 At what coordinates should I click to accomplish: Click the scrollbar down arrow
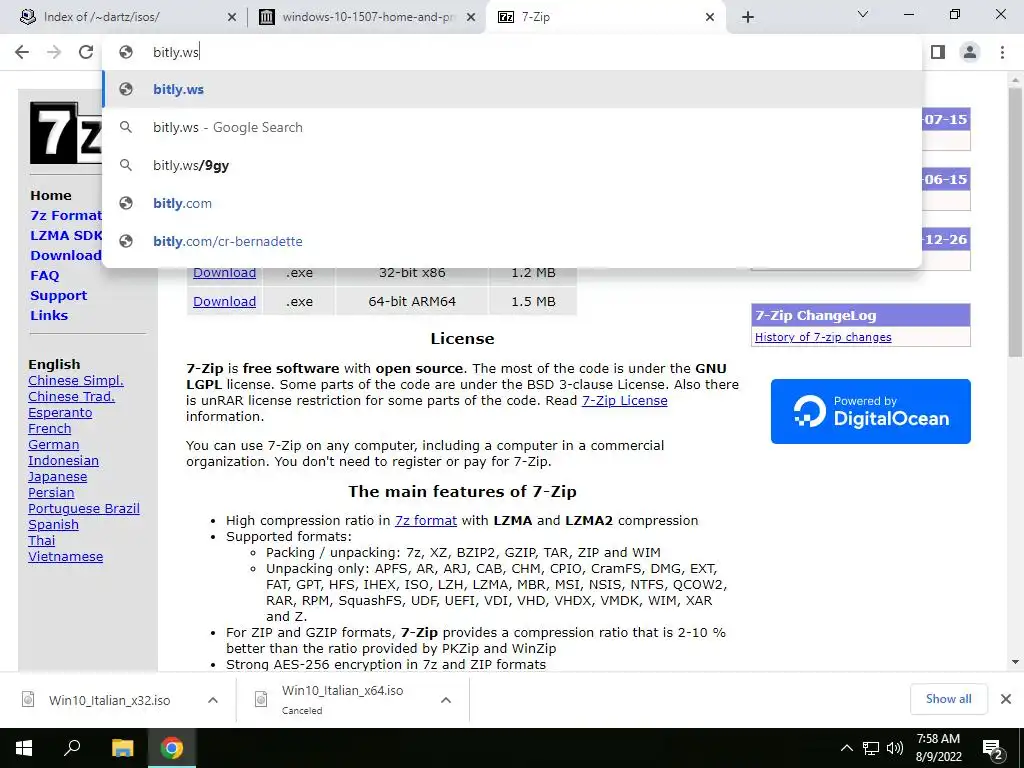click(1015, 662)
